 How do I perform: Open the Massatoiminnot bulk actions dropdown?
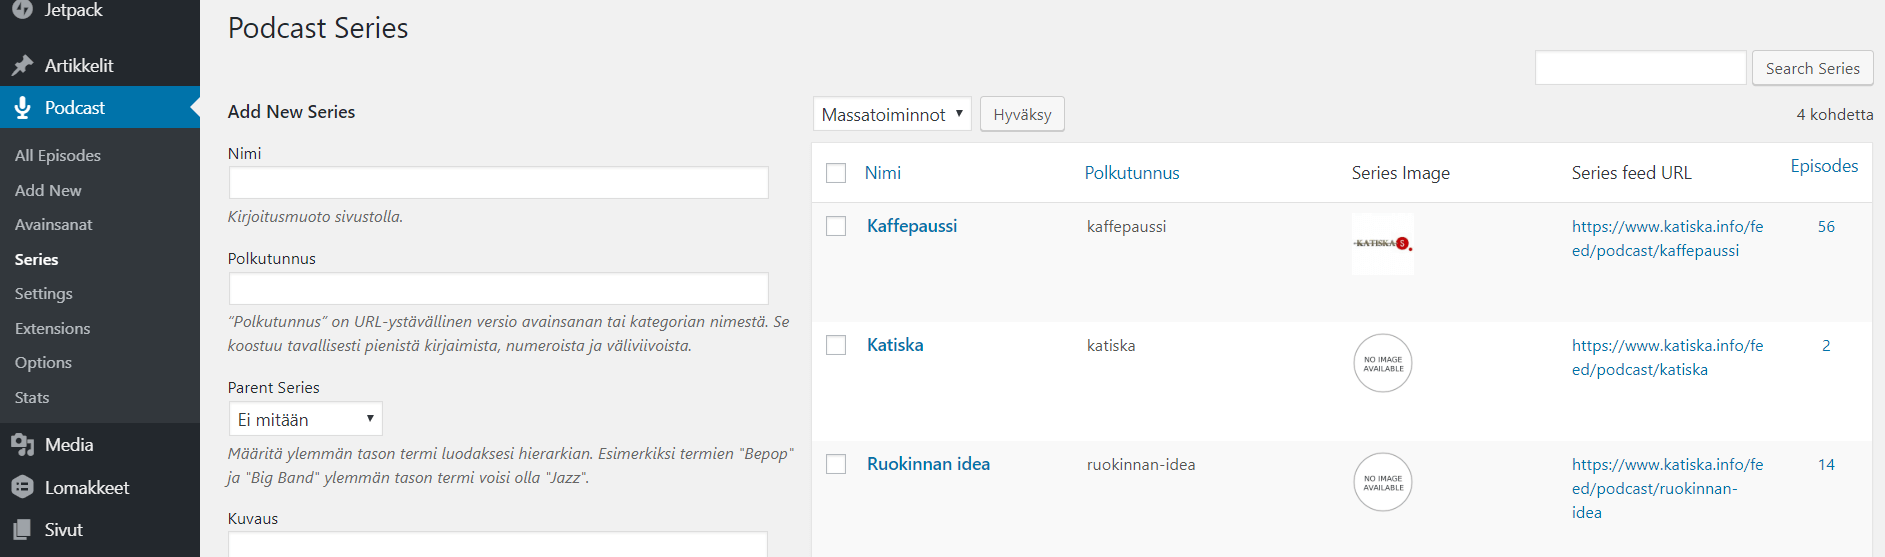tap(892, 114)
